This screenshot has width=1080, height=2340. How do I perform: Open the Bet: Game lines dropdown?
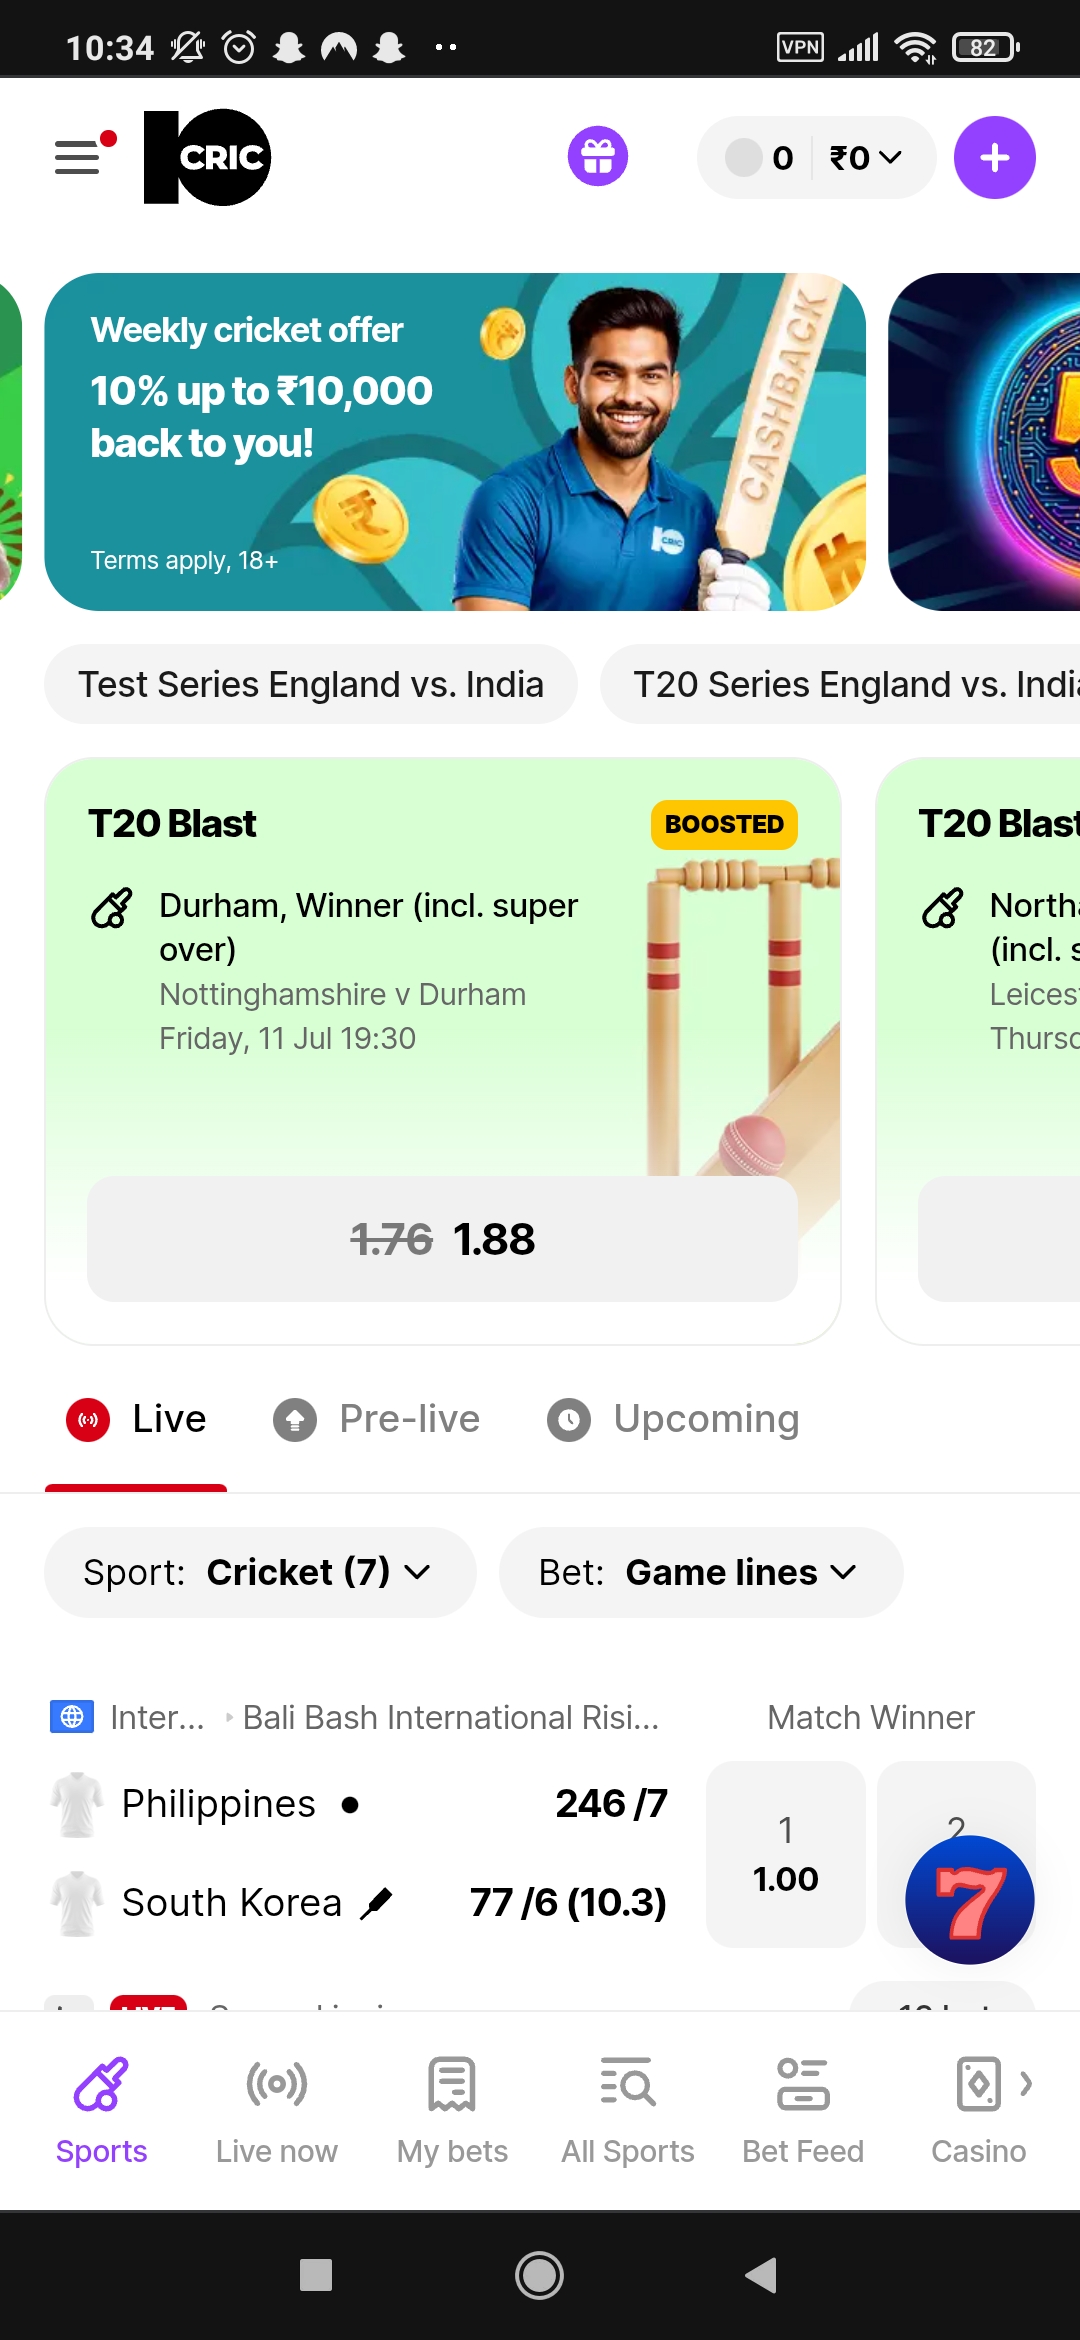click(x=699, y=1571)
